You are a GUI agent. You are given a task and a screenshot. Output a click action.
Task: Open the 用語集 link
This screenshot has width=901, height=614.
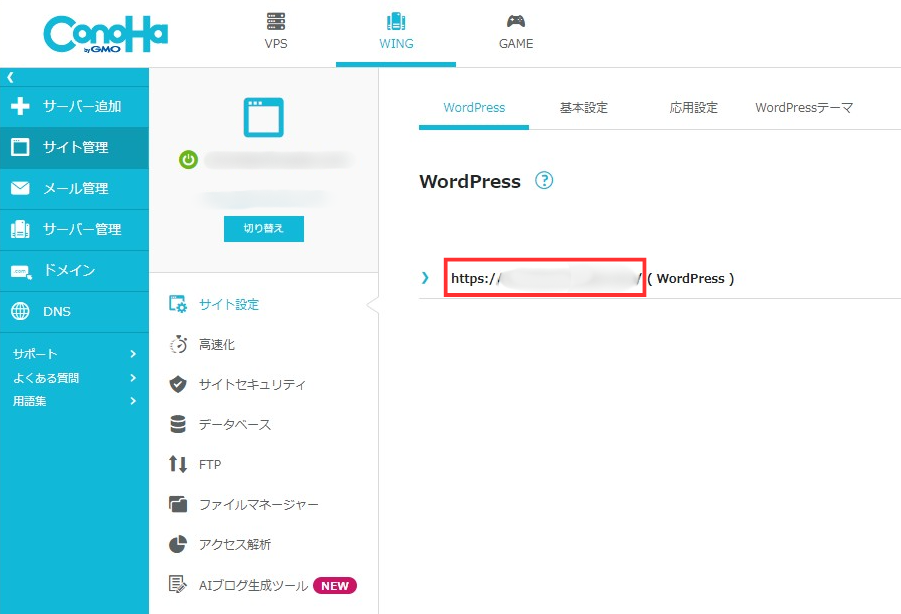(29, 401)
